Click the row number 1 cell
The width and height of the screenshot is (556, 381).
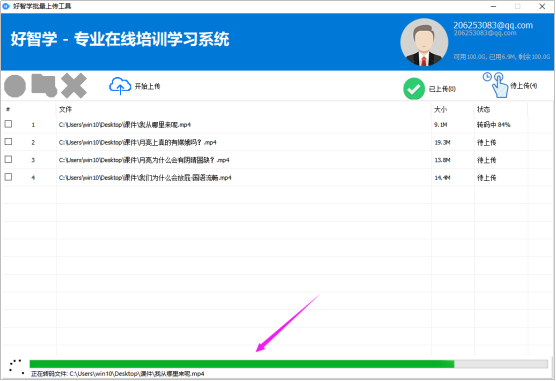[33, 125]
